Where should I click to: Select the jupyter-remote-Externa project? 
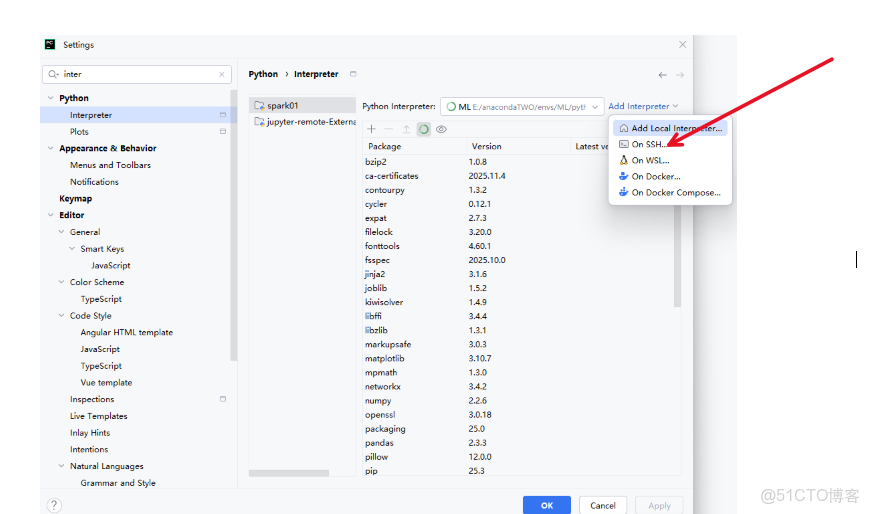[x=302, y=122]
